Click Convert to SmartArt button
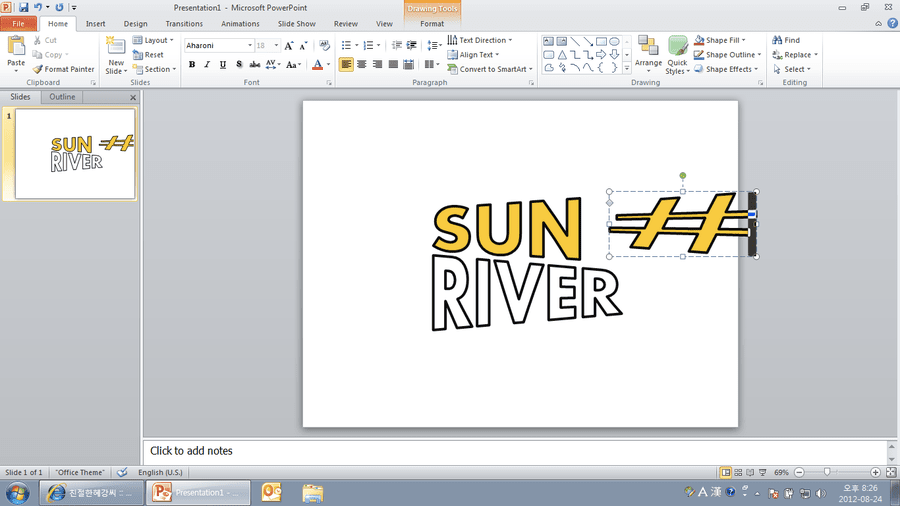900x506 pixels. tap(490, 69)
